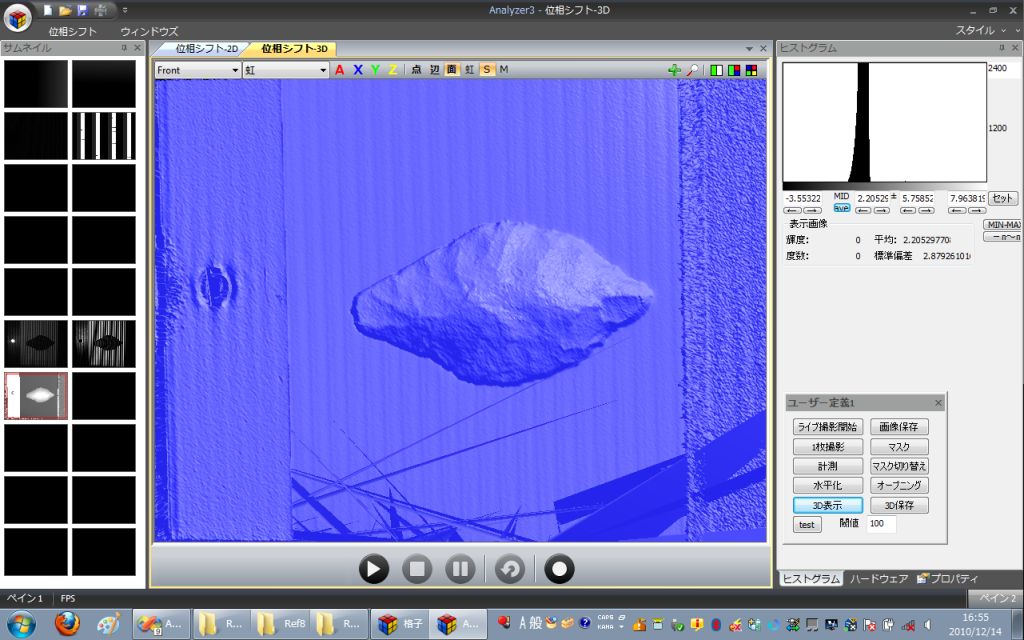The width and height of the screenshot is (1024, 640).
Task: Click the Analyzer3 cube application button
Action: coord(18,18)
